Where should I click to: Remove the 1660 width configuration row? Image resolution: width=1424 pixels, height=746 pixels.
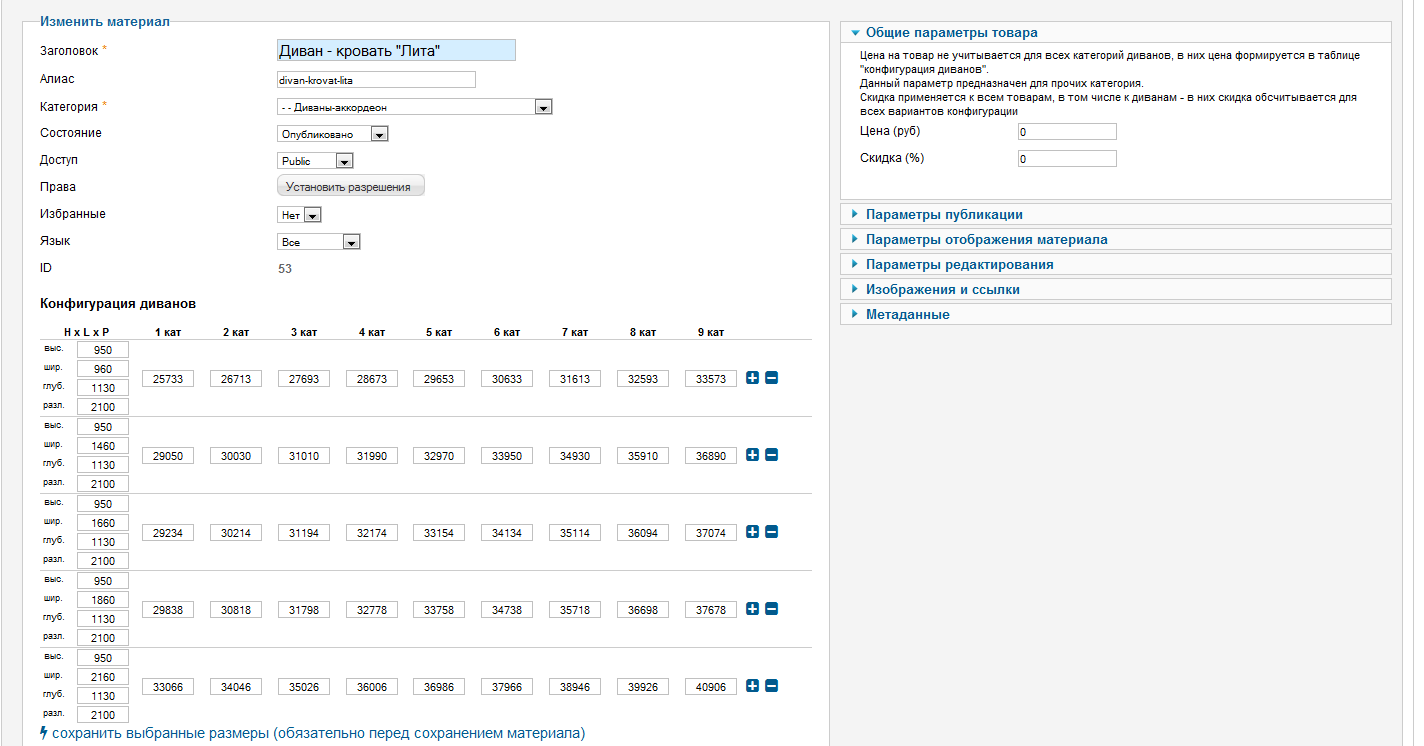pyautogui.click(x=771, y=532)
